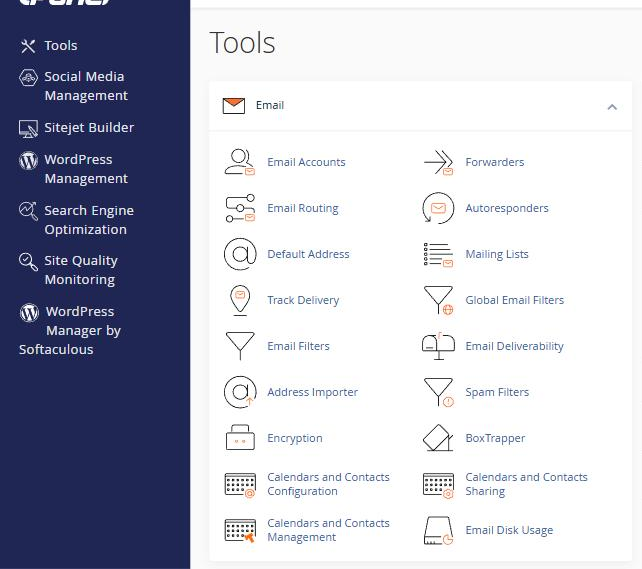This screenshot has height=569, width=642.
Task: Open the BoxTrapper link
Action: (x=495, y=438)
